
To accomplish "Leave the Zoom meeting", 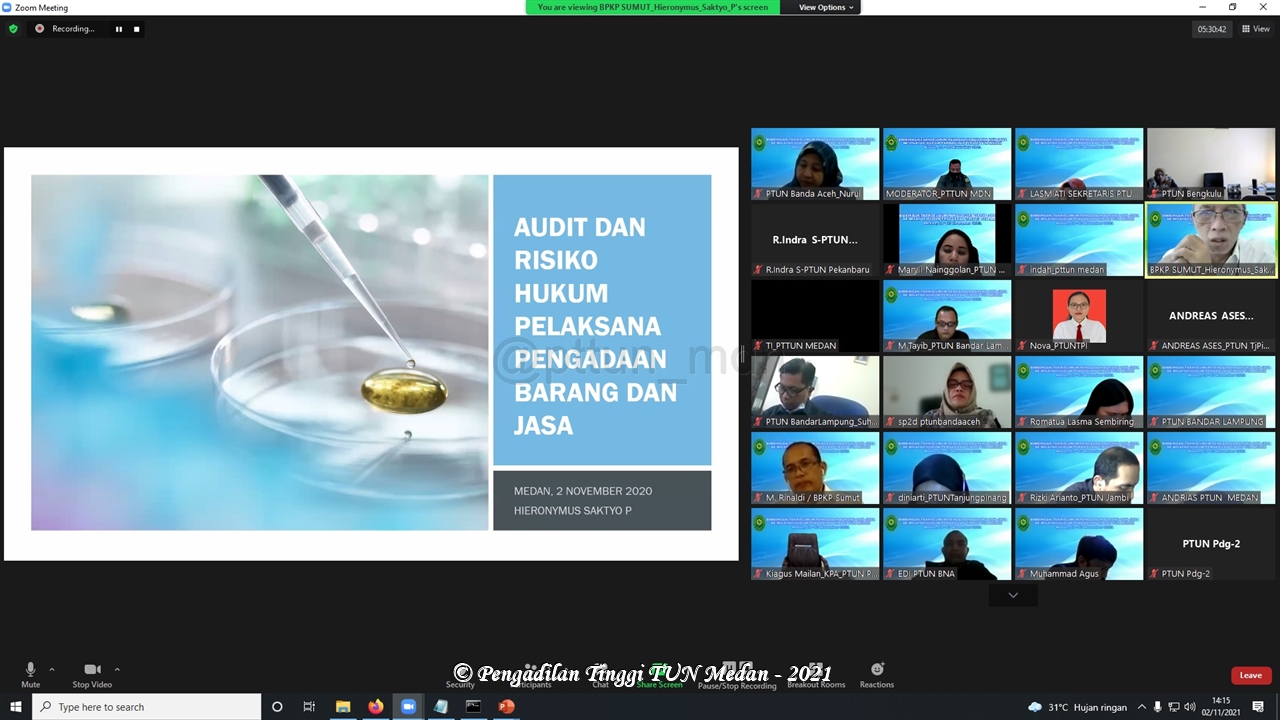I will click(1250, 675).
